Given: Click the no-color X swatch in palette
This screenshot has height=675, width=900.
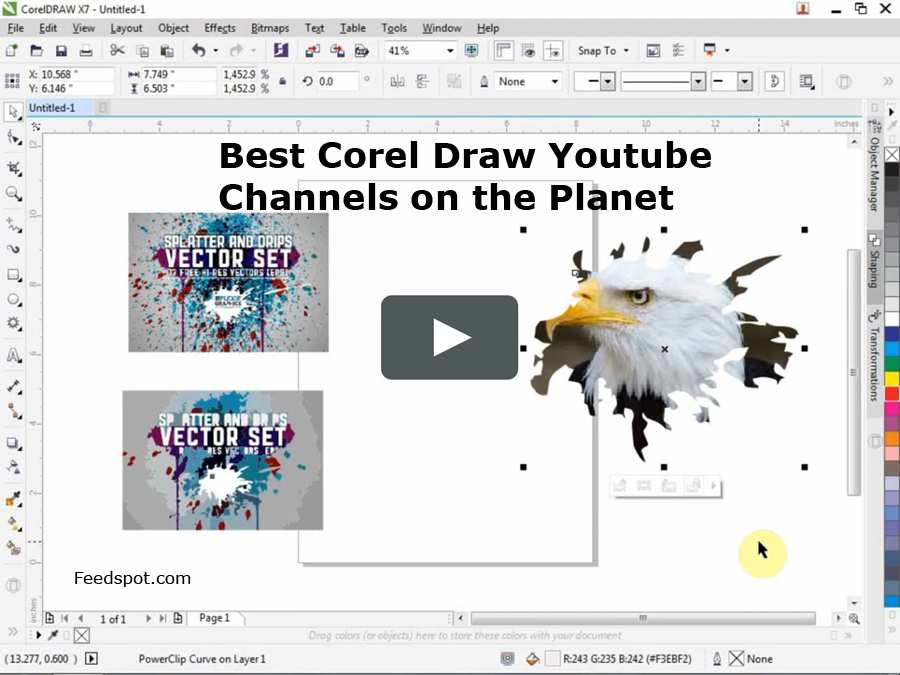Looking at the screenshot, I should coord(891,154).
